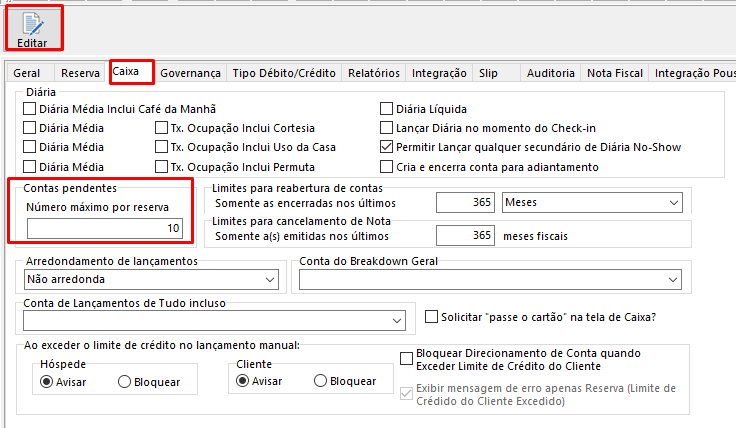
Task: Click Número máximo por reserva field
Action: [105, 229]
